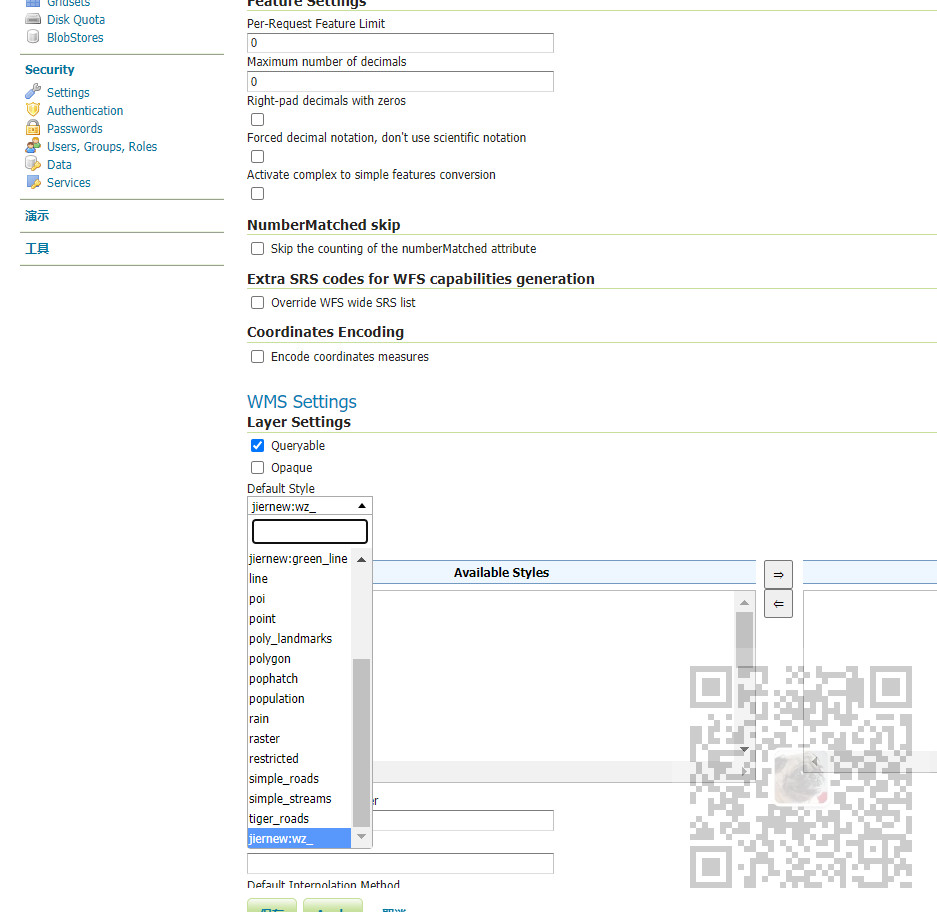Move style right with arrow button
This screenshot has width=937, height=912.
click(778, 575)
